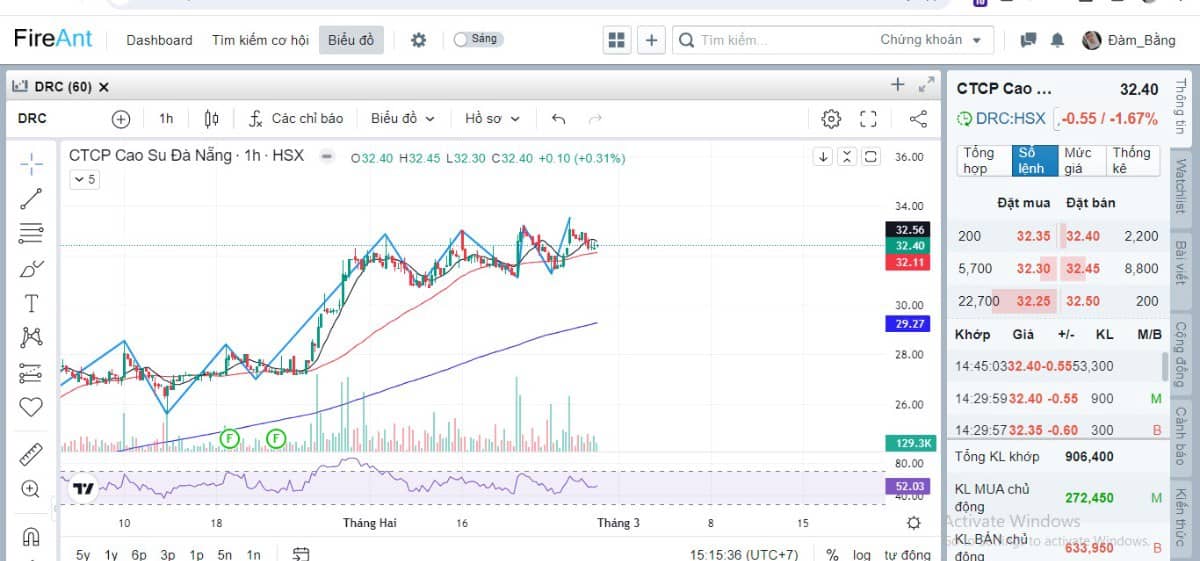Click the plus button beside layout grid
Viewport: 1200px width, 561px height.
[x=651, y=40]
